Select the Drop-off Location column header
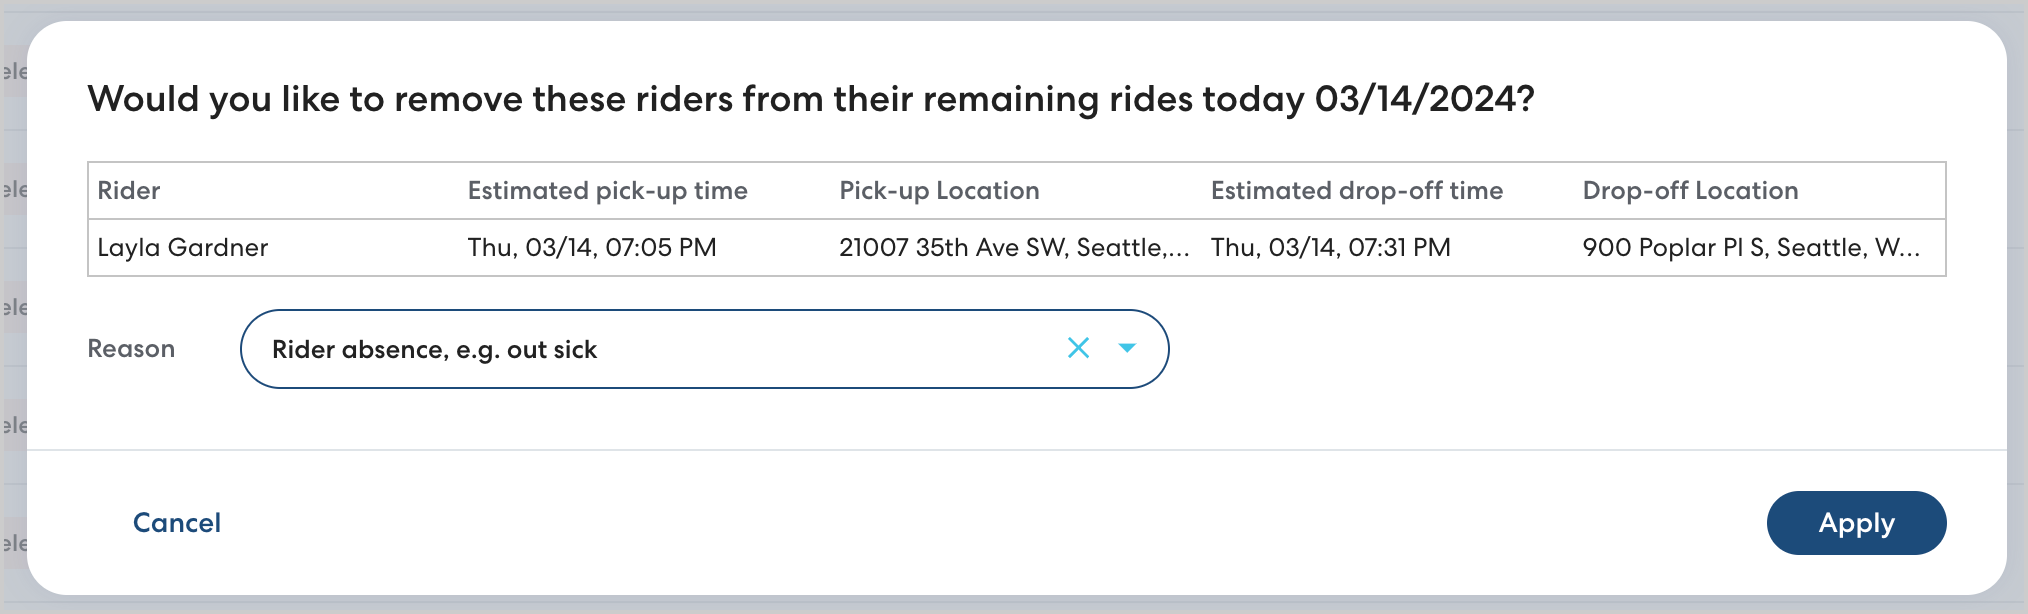This screenshot has width=2028, height=614. 1690,191
